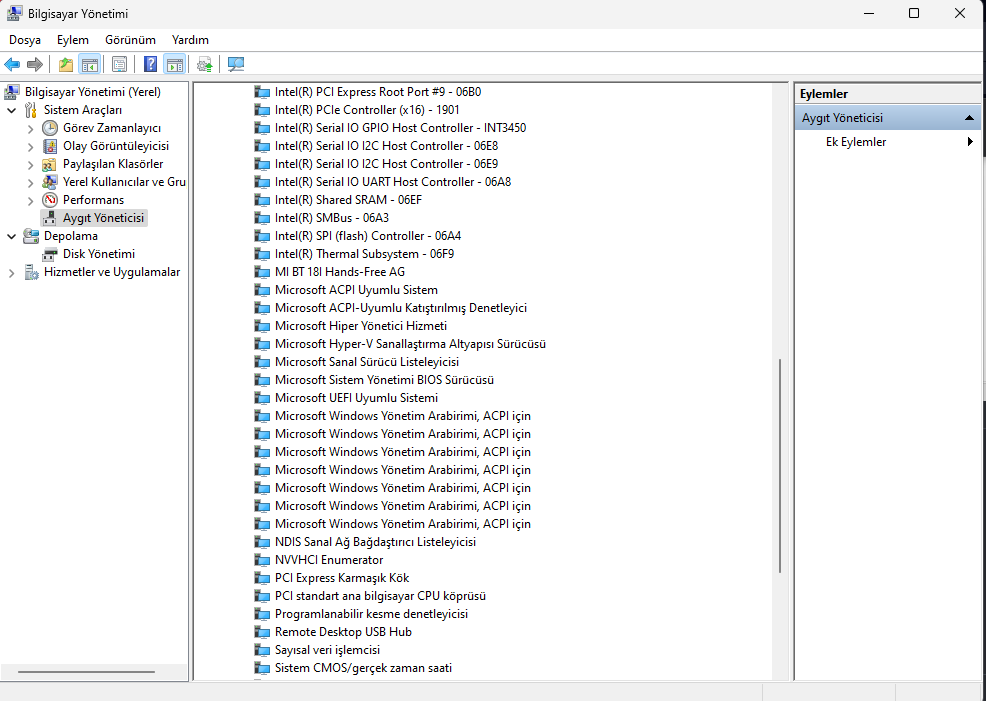Expand the Görev Zamanlayıcı node
The height and width of the screenshot is (701, 986).
pos(30,128)
